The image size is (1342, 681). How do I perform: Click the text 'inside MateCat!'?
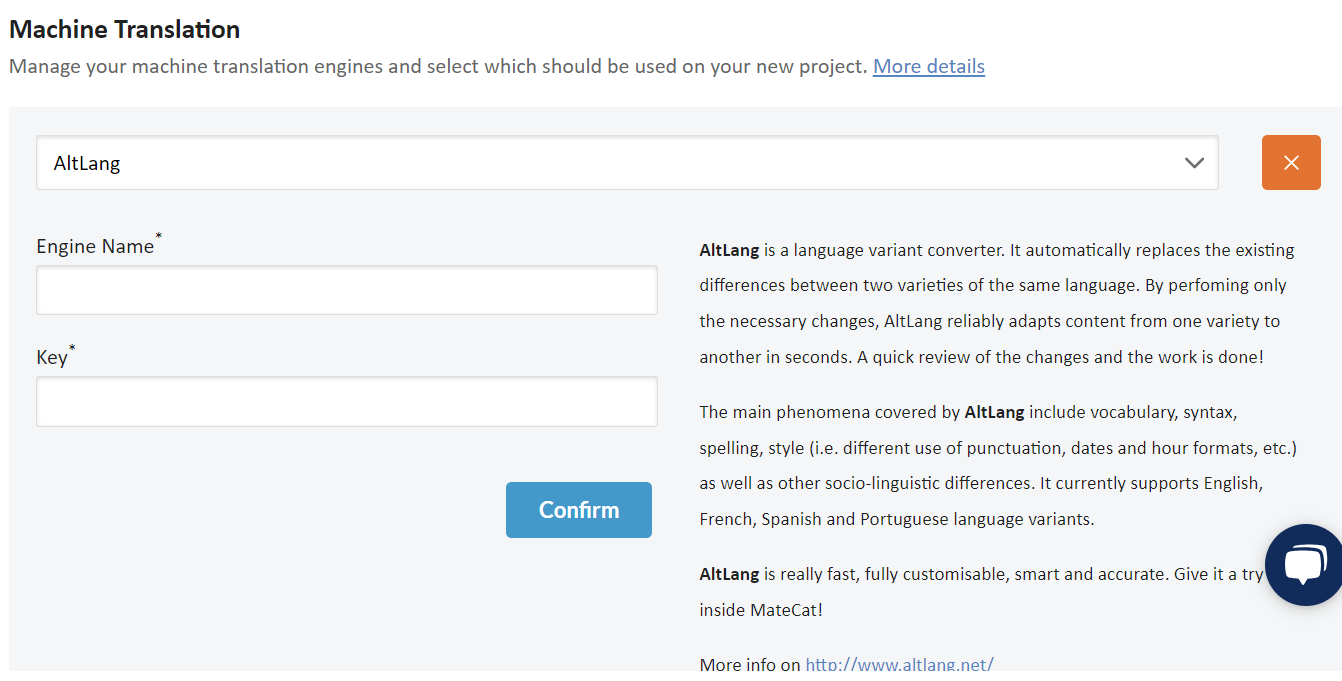click(761, 610)
